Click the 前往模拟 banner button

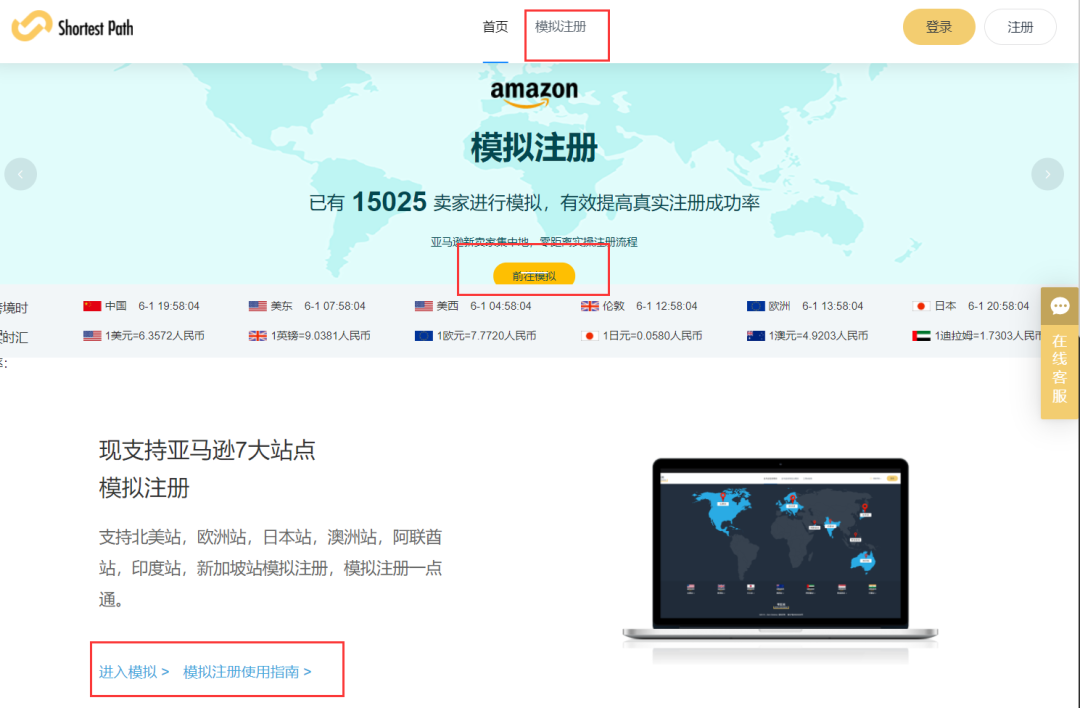534,274
